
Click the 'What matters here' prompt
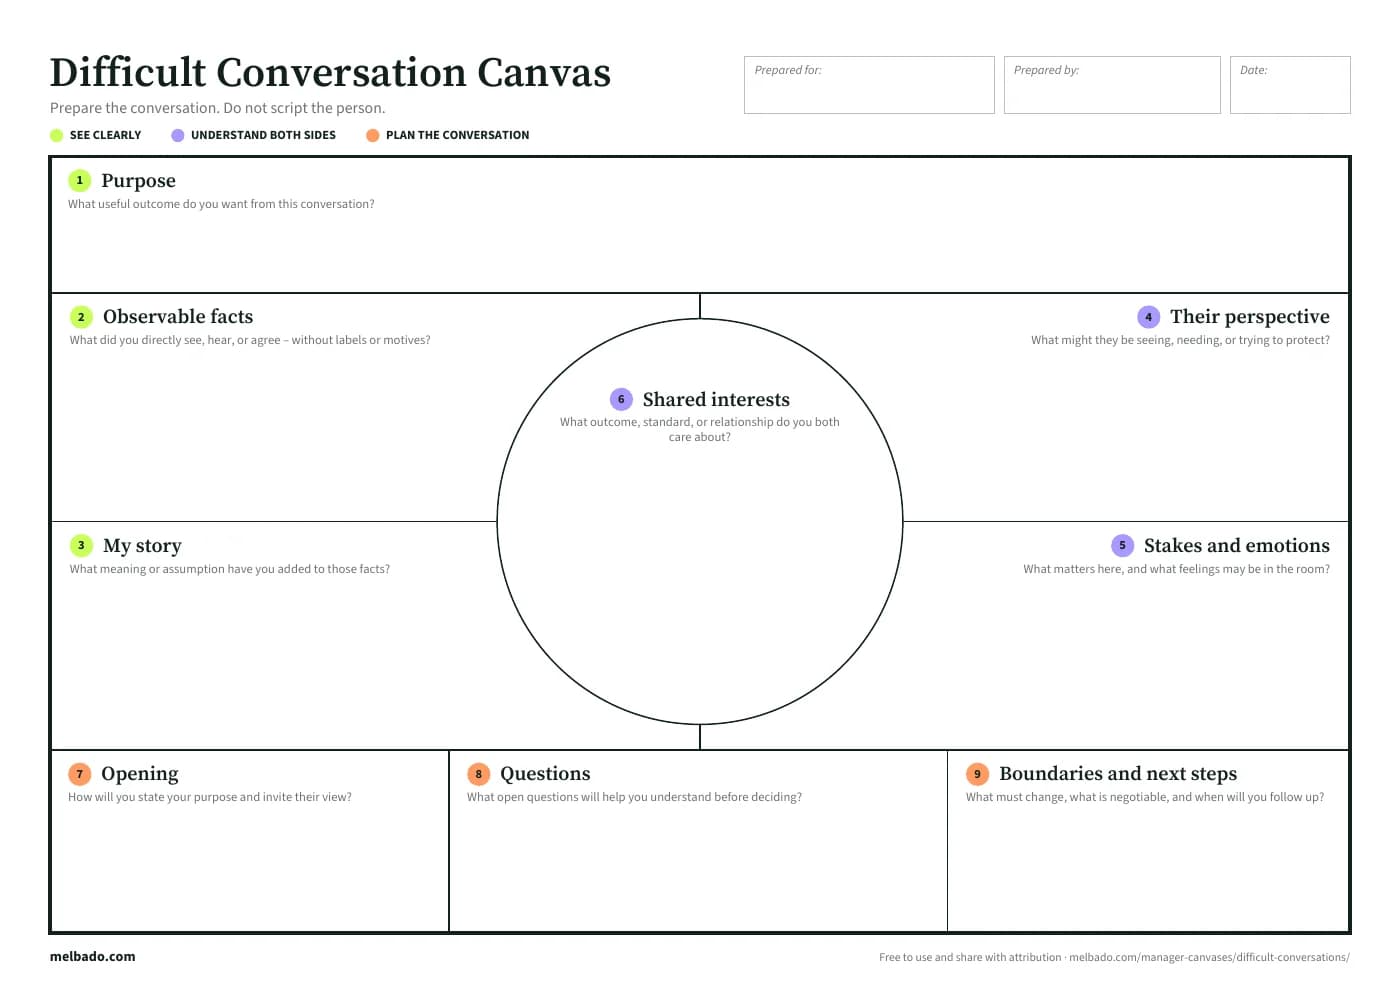coord(1176,569)
